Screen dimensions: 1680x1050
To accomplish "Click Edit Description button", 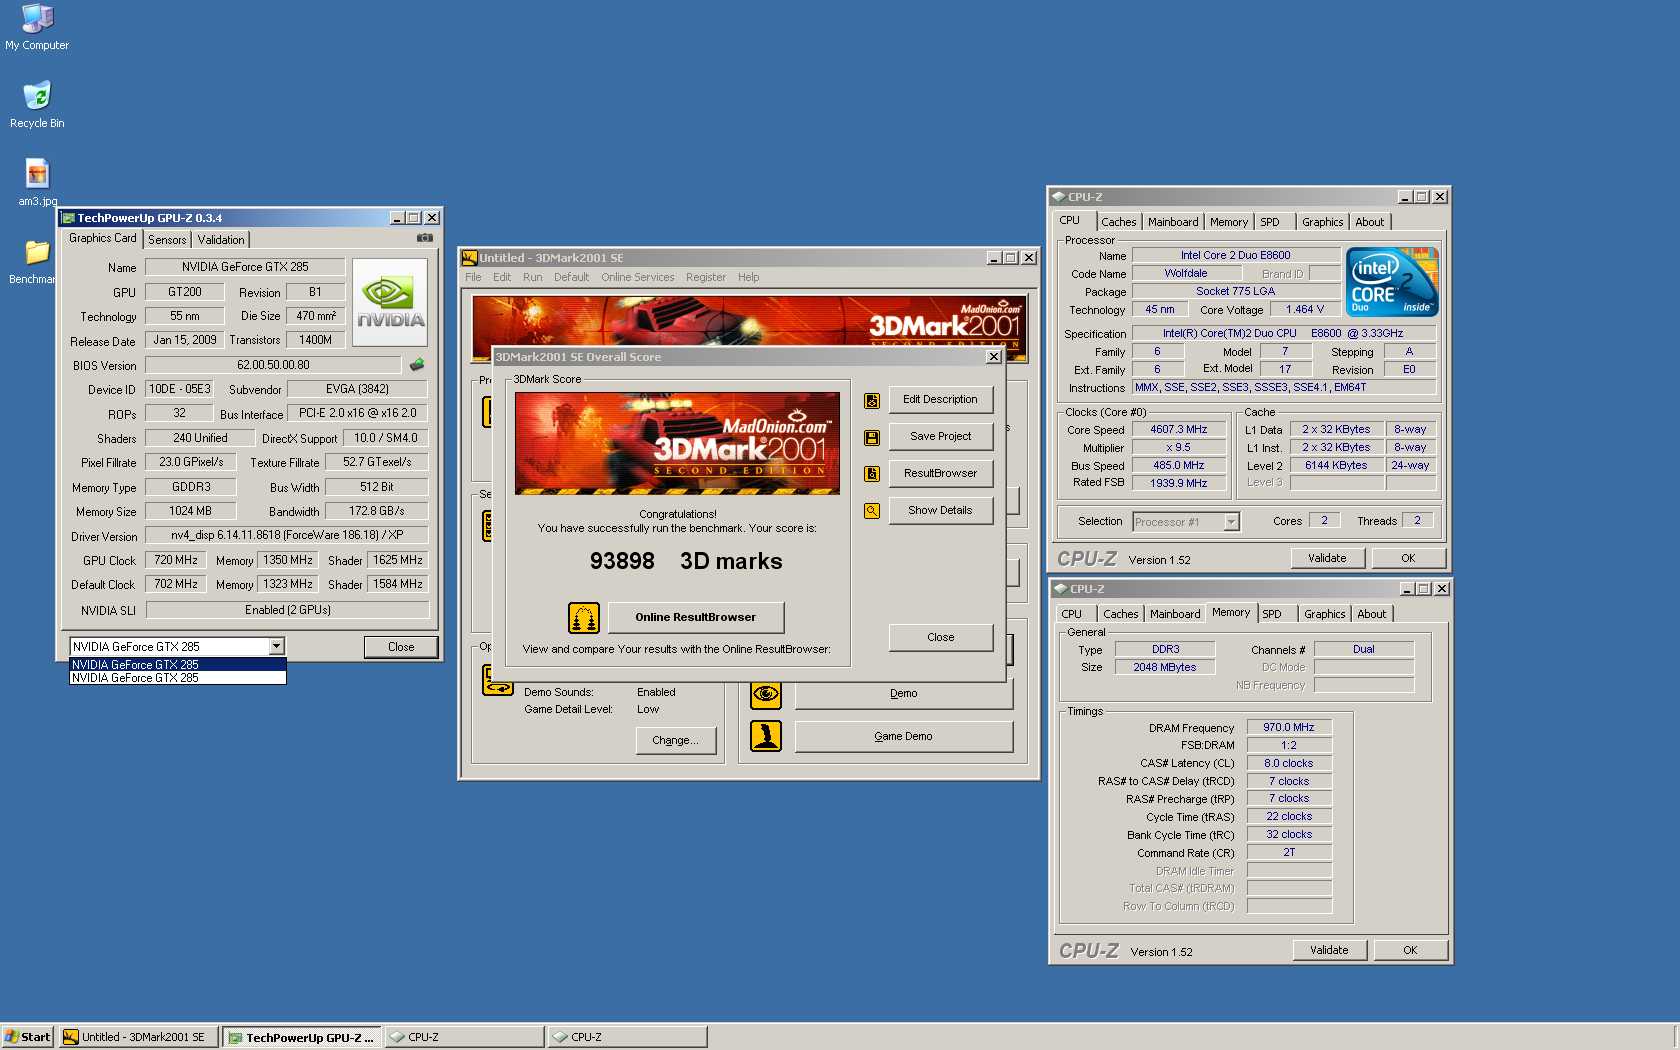I will 940,400.
